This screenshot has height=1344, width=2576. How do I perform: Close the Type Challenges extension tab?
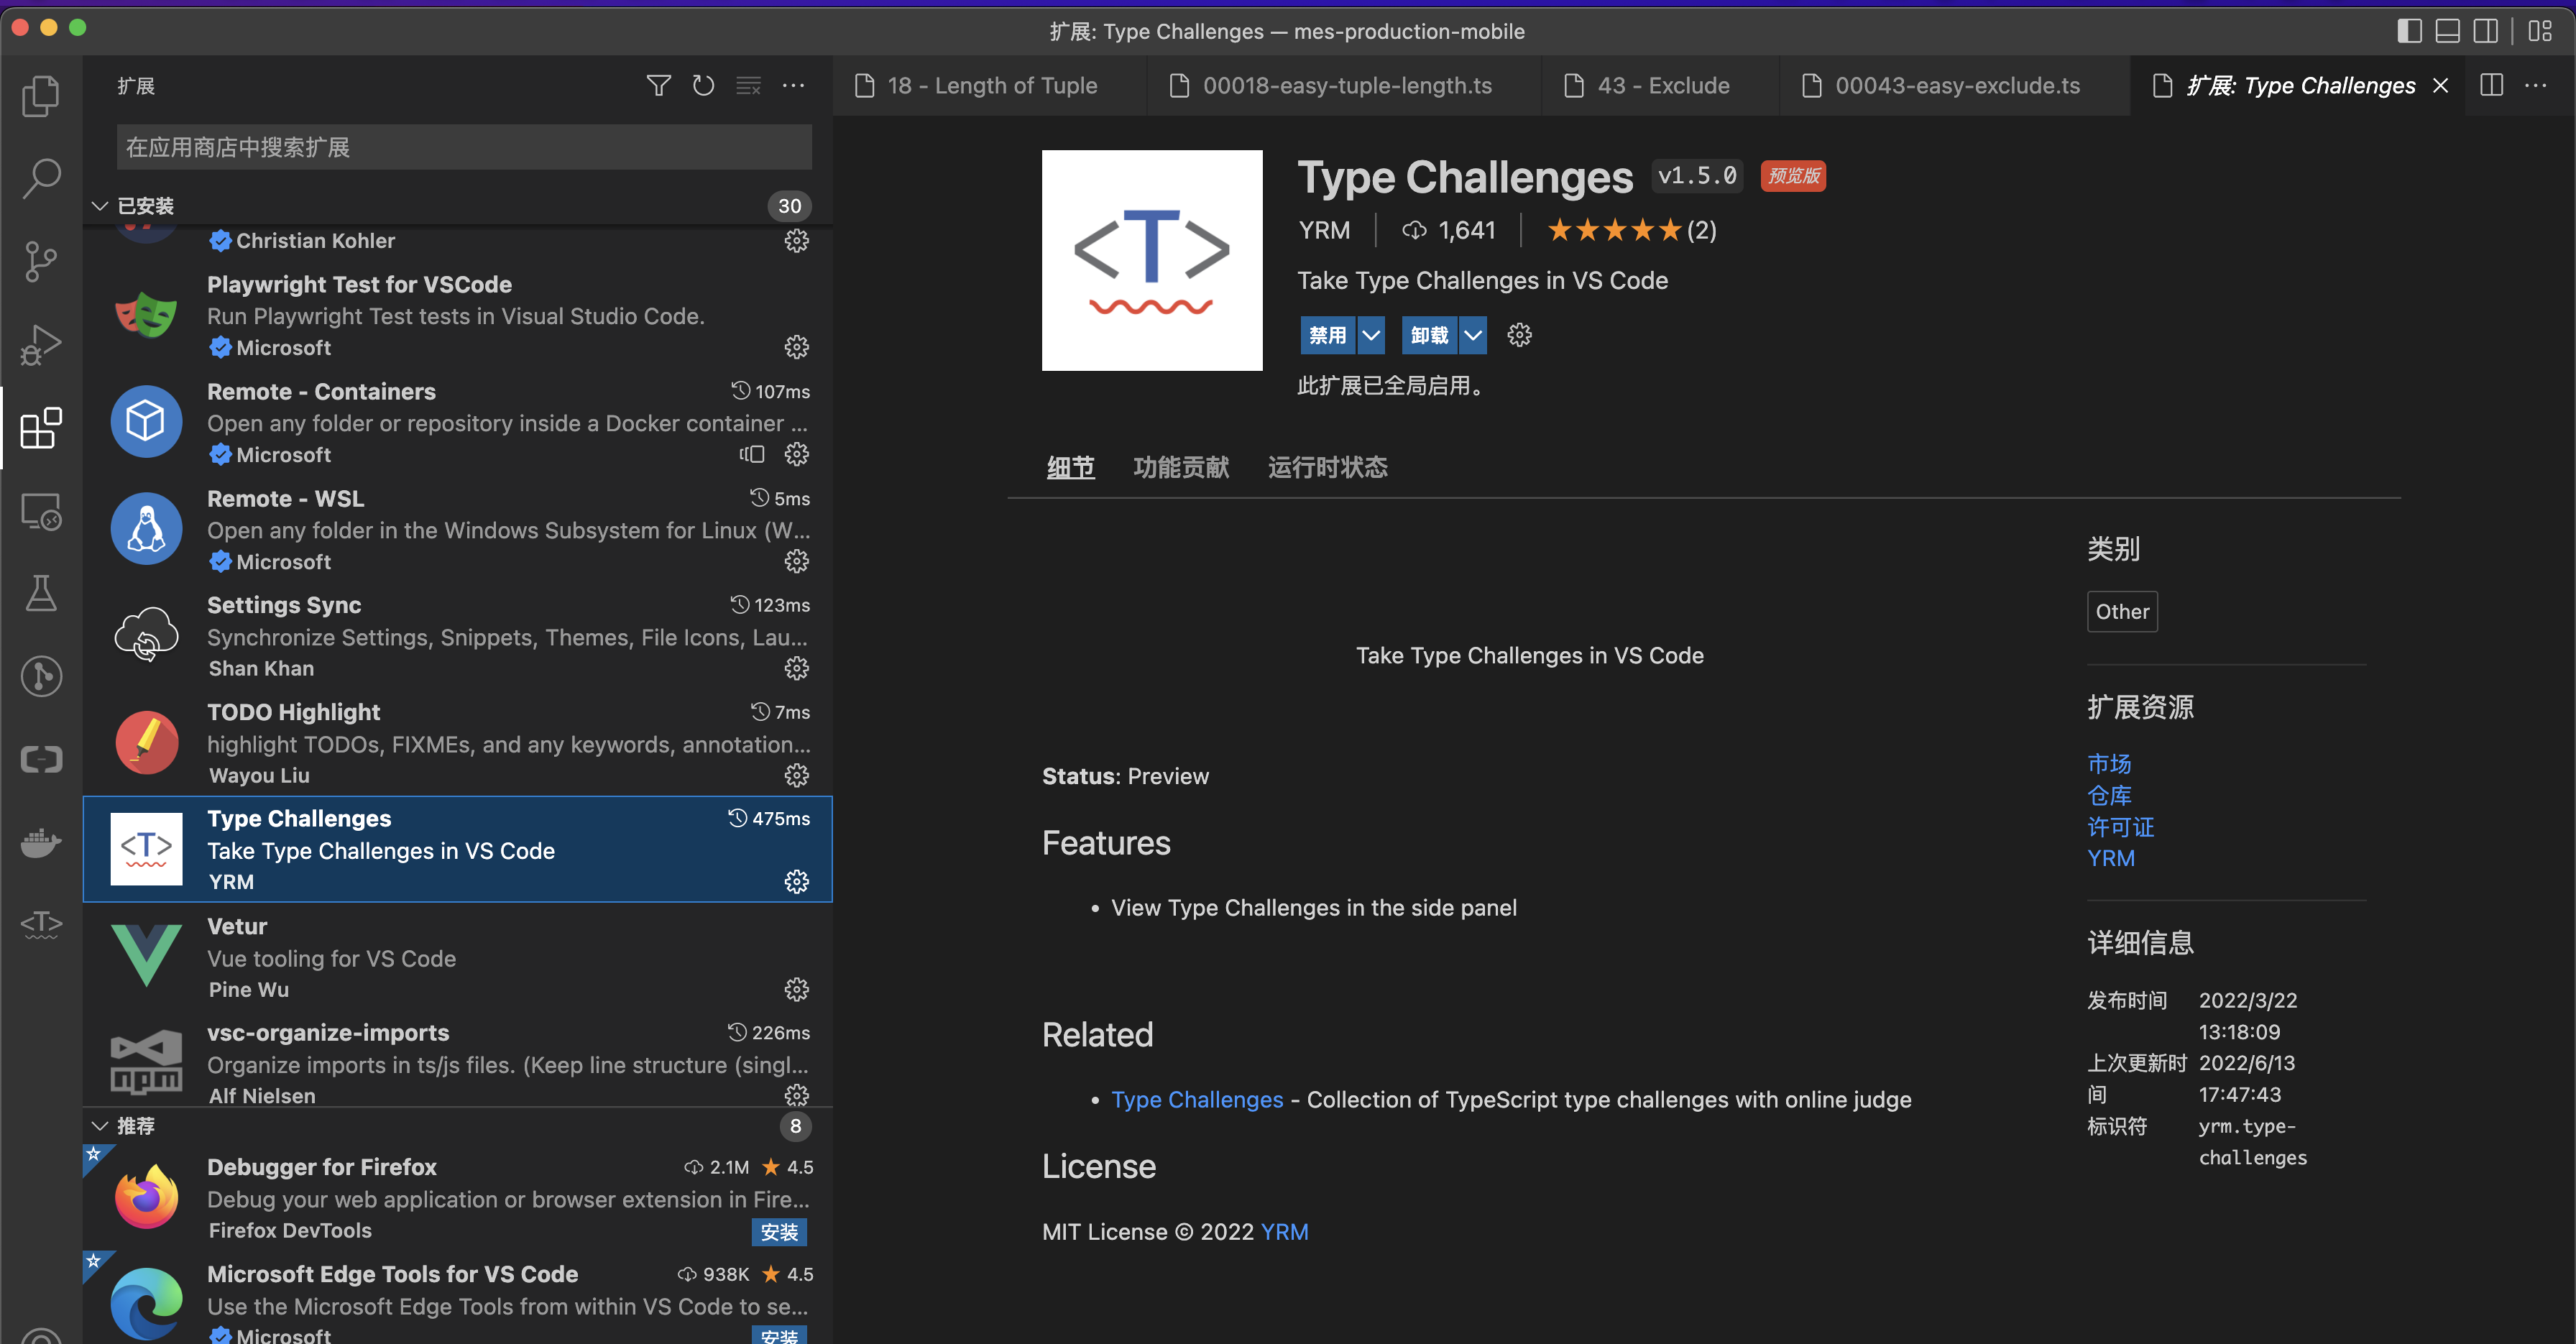click(x=2440, y=86)
